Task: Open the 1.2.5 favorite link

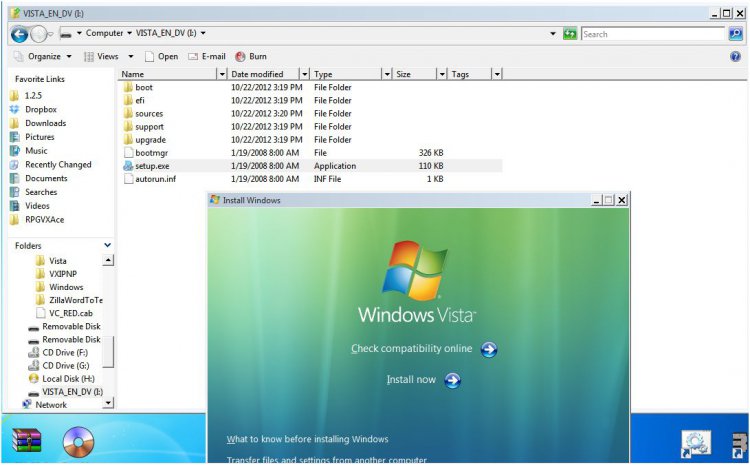Action: pyautogui.click(x=26, y=95)
